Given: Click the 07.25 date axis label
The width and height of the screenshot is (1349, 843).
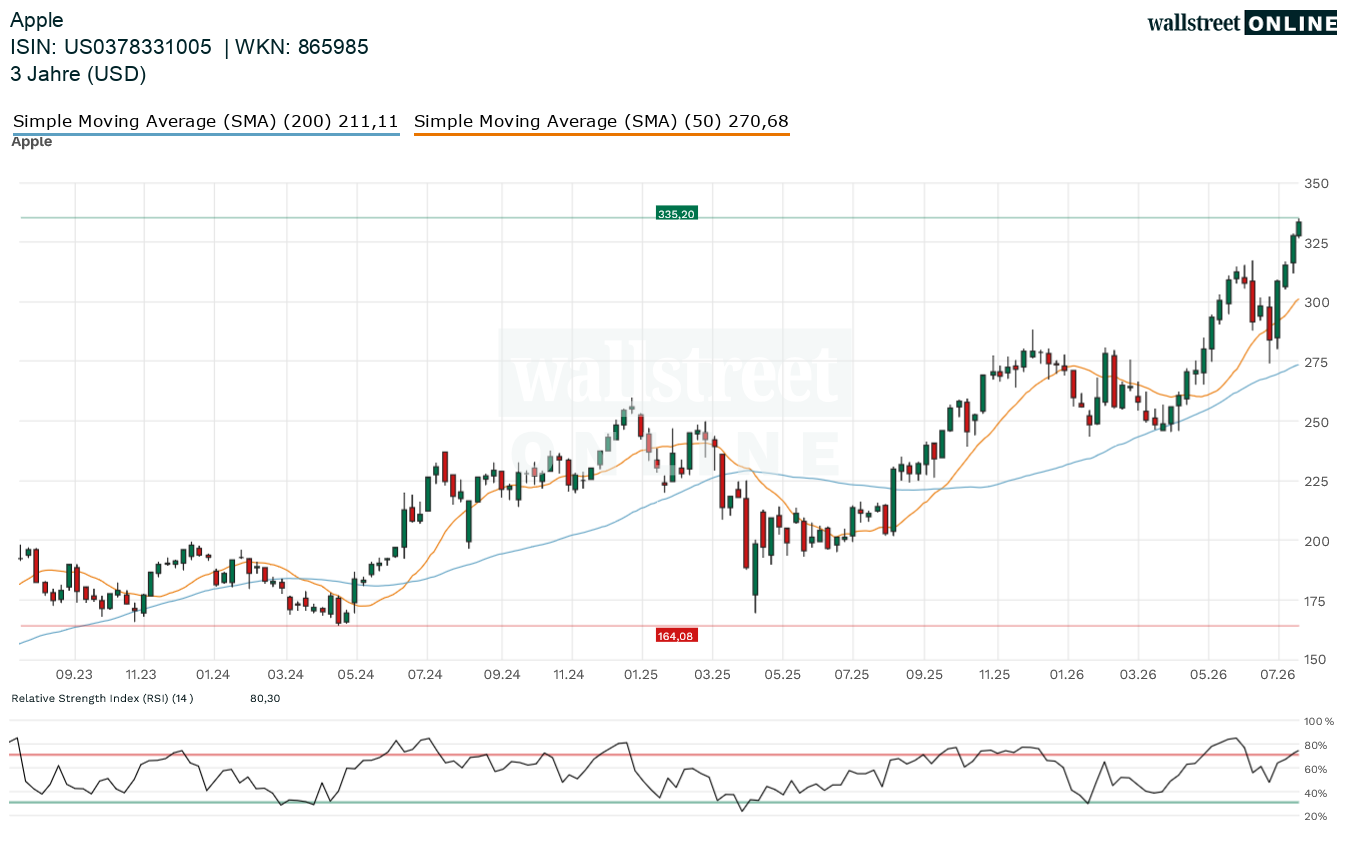Looking at the screenshot, I should click(852, 675).
